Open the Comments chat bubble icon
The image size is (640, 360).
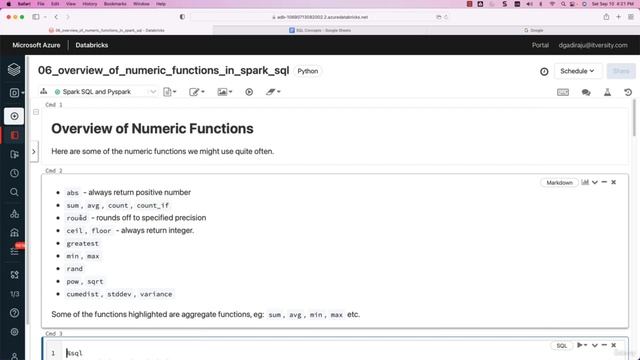pyautogui.click(x=586, y=92)
